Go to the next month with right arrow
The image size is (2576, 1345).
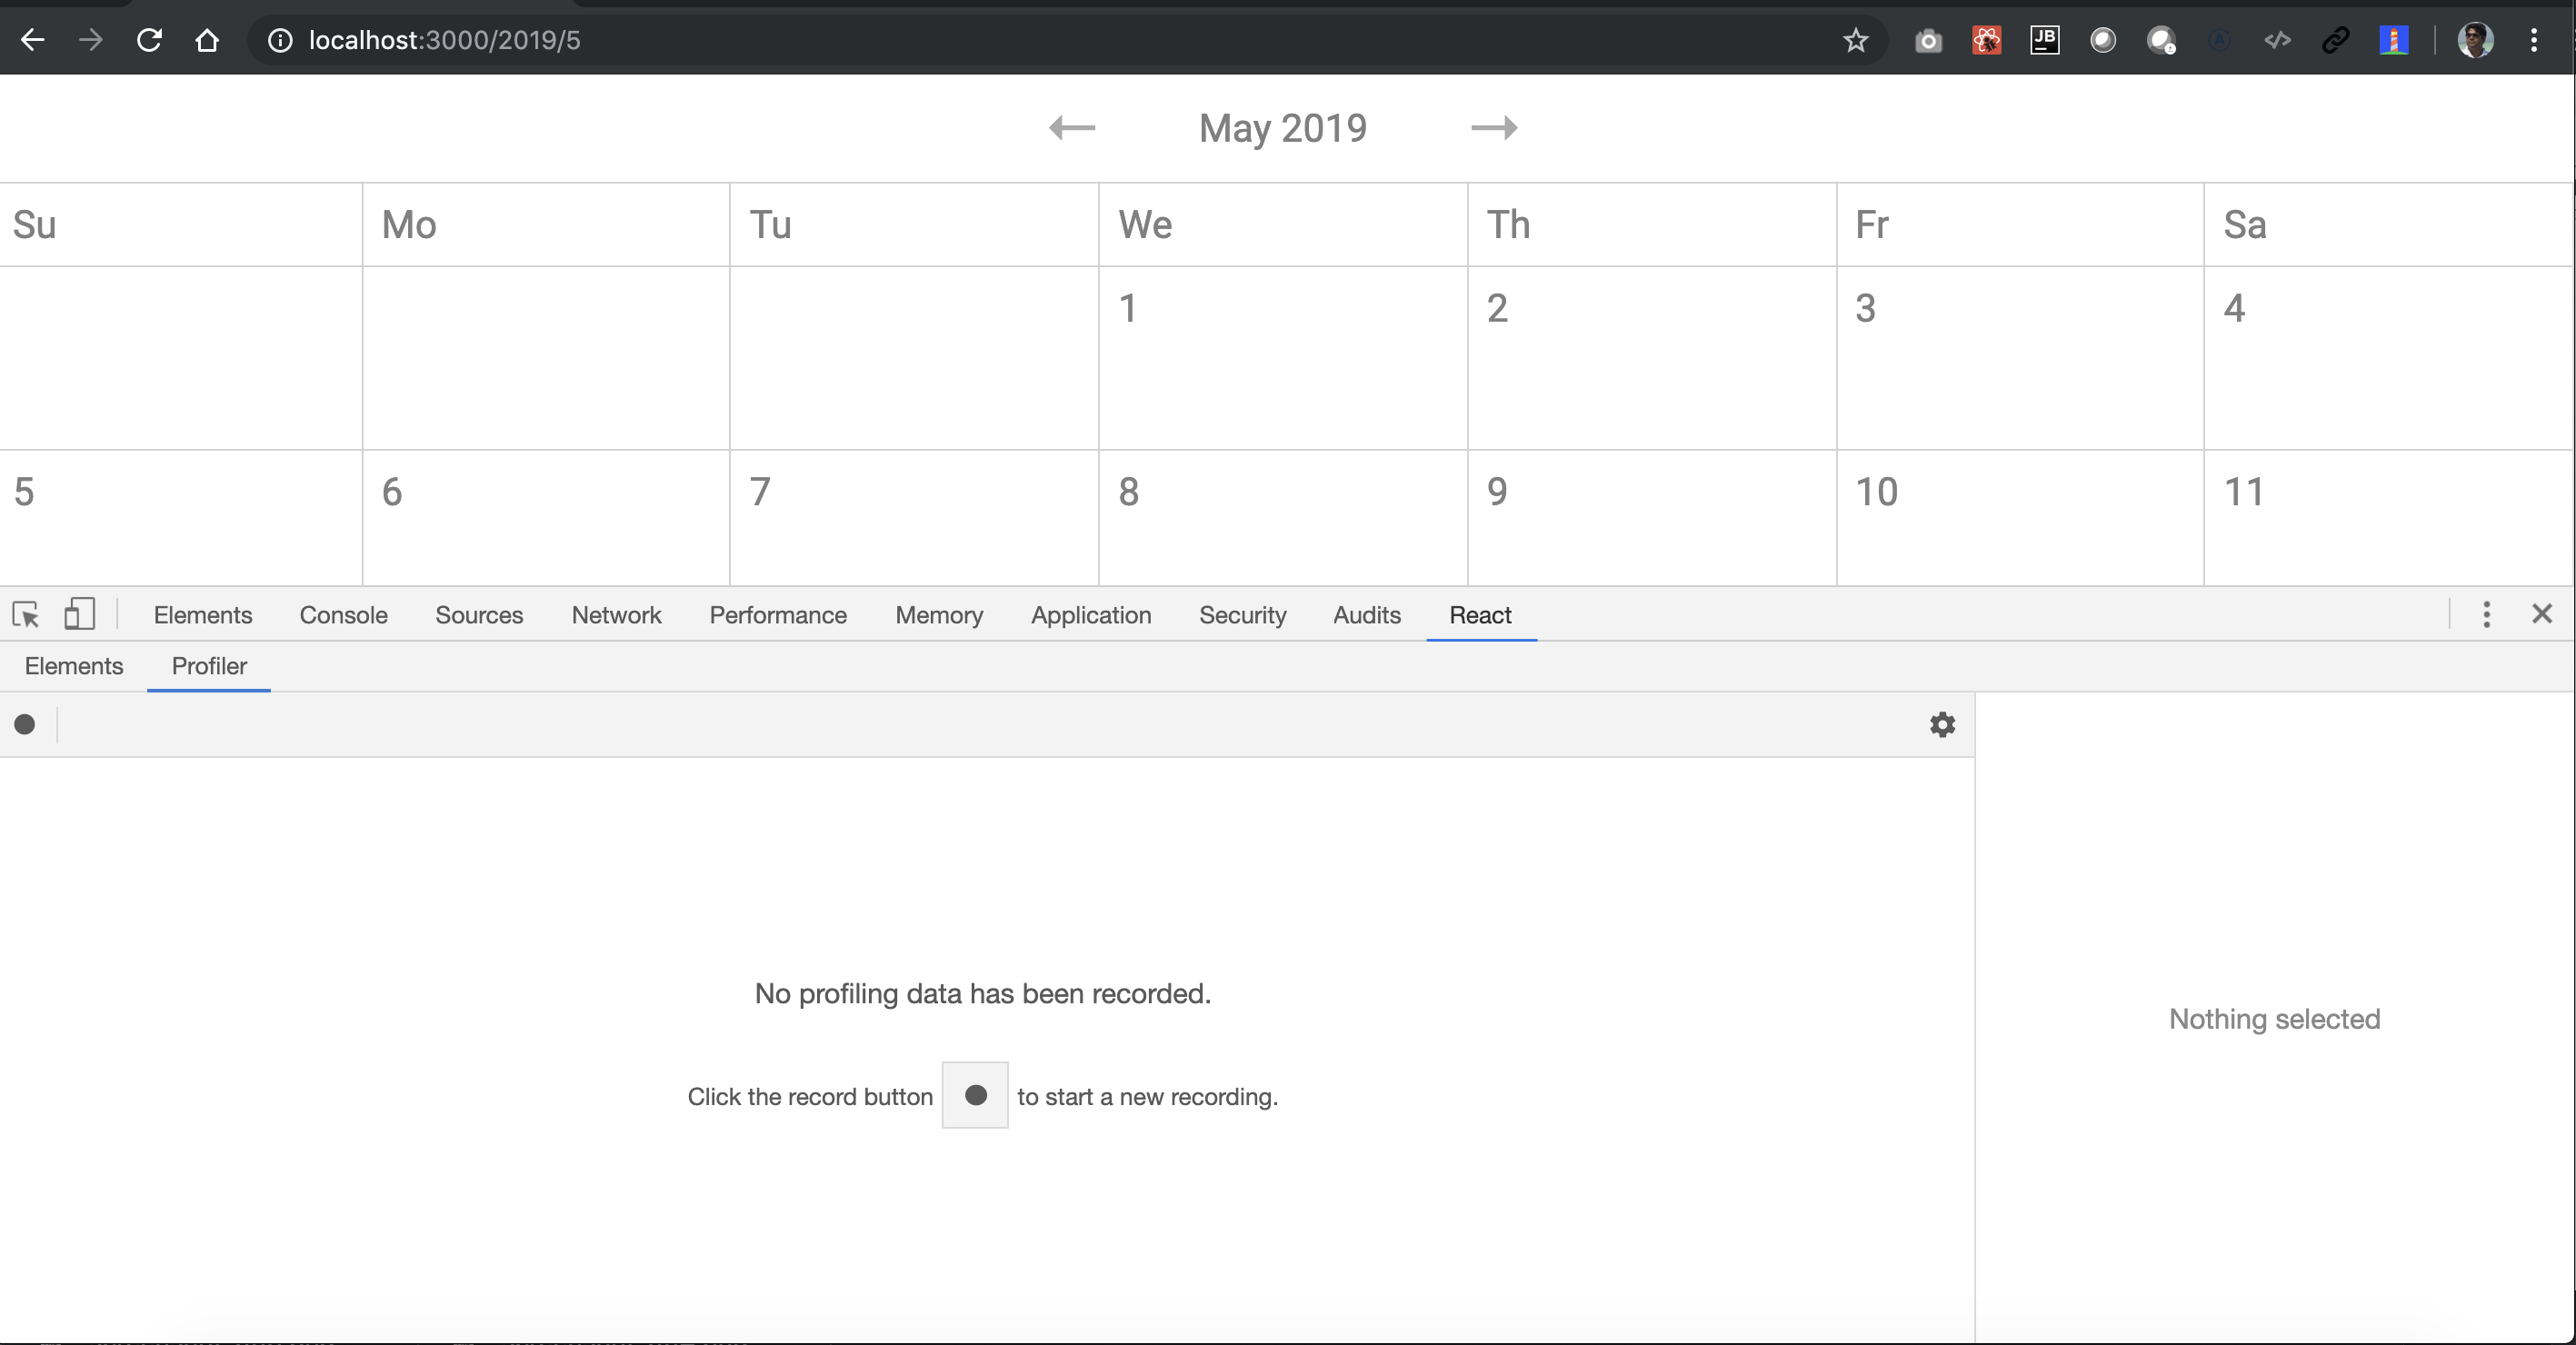click(x=1494, y=128)
